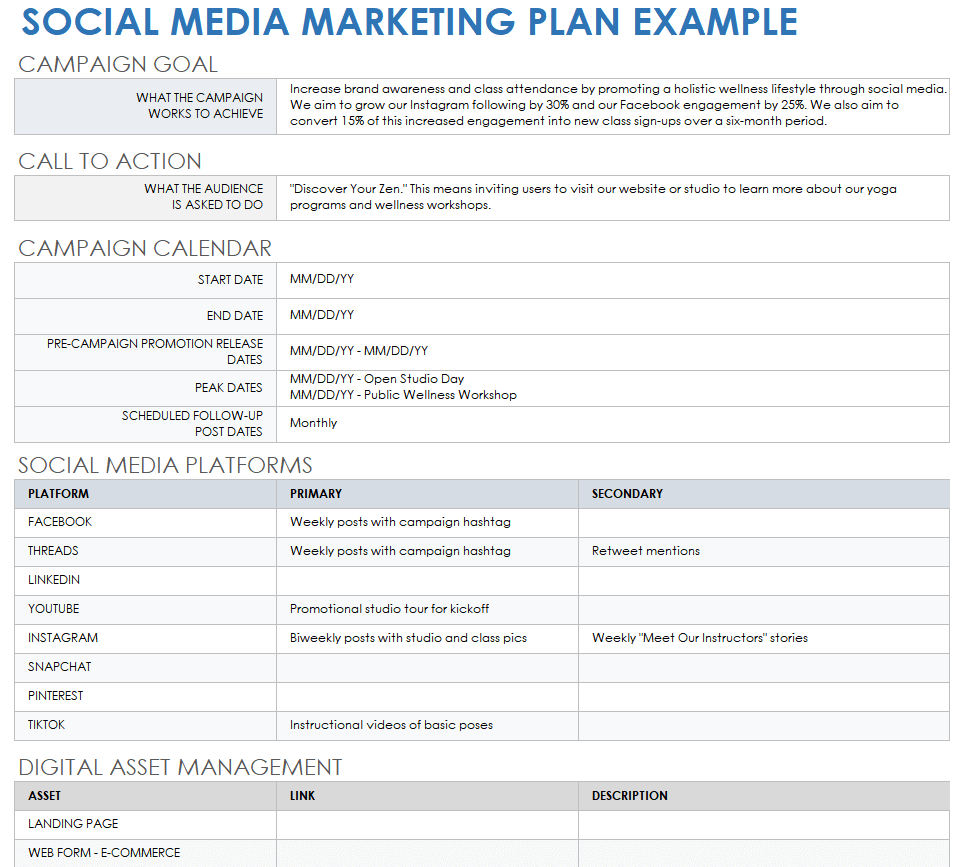Click the PRIMARY column header

click(x=427, y=494)
